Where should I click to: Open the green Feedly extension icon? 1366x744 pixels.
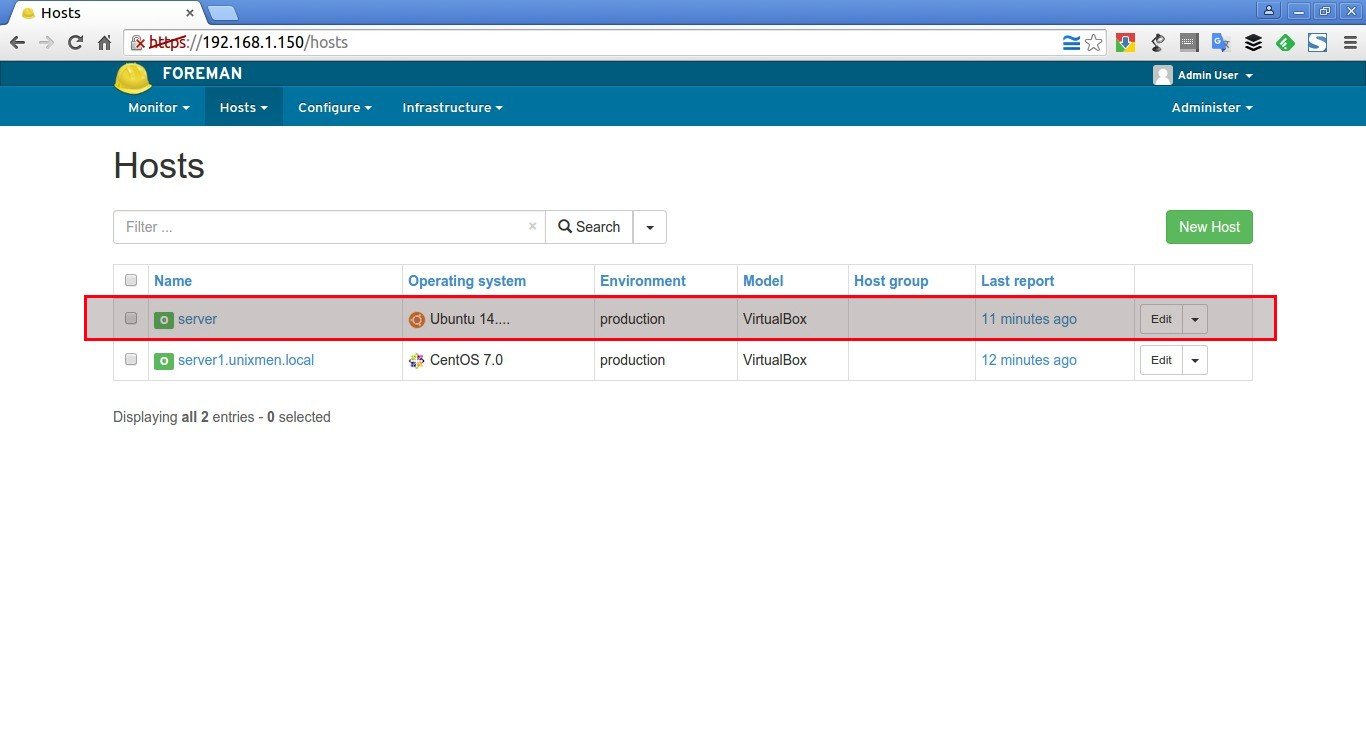(1285, 43)
